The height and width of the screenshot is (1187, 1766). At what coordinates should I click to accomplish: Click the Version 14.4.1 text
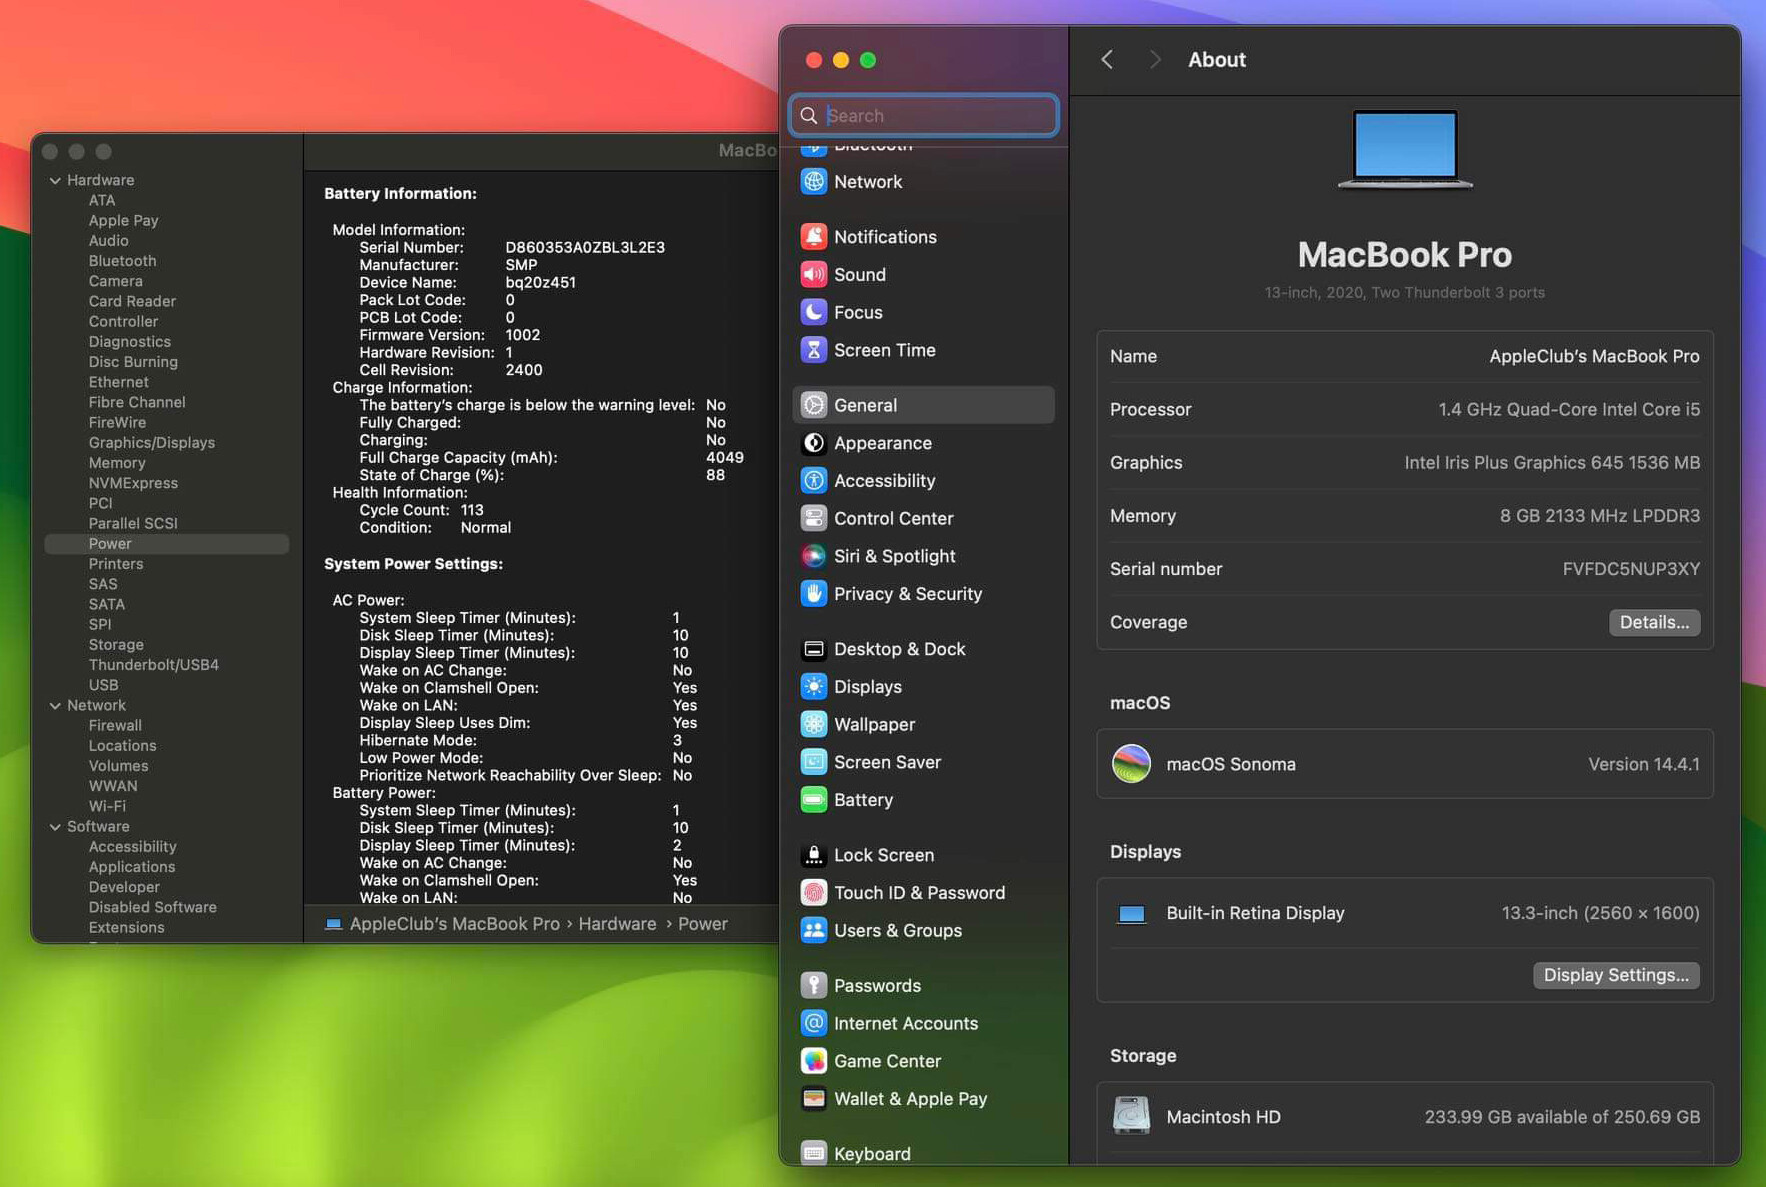point(1644,764)
